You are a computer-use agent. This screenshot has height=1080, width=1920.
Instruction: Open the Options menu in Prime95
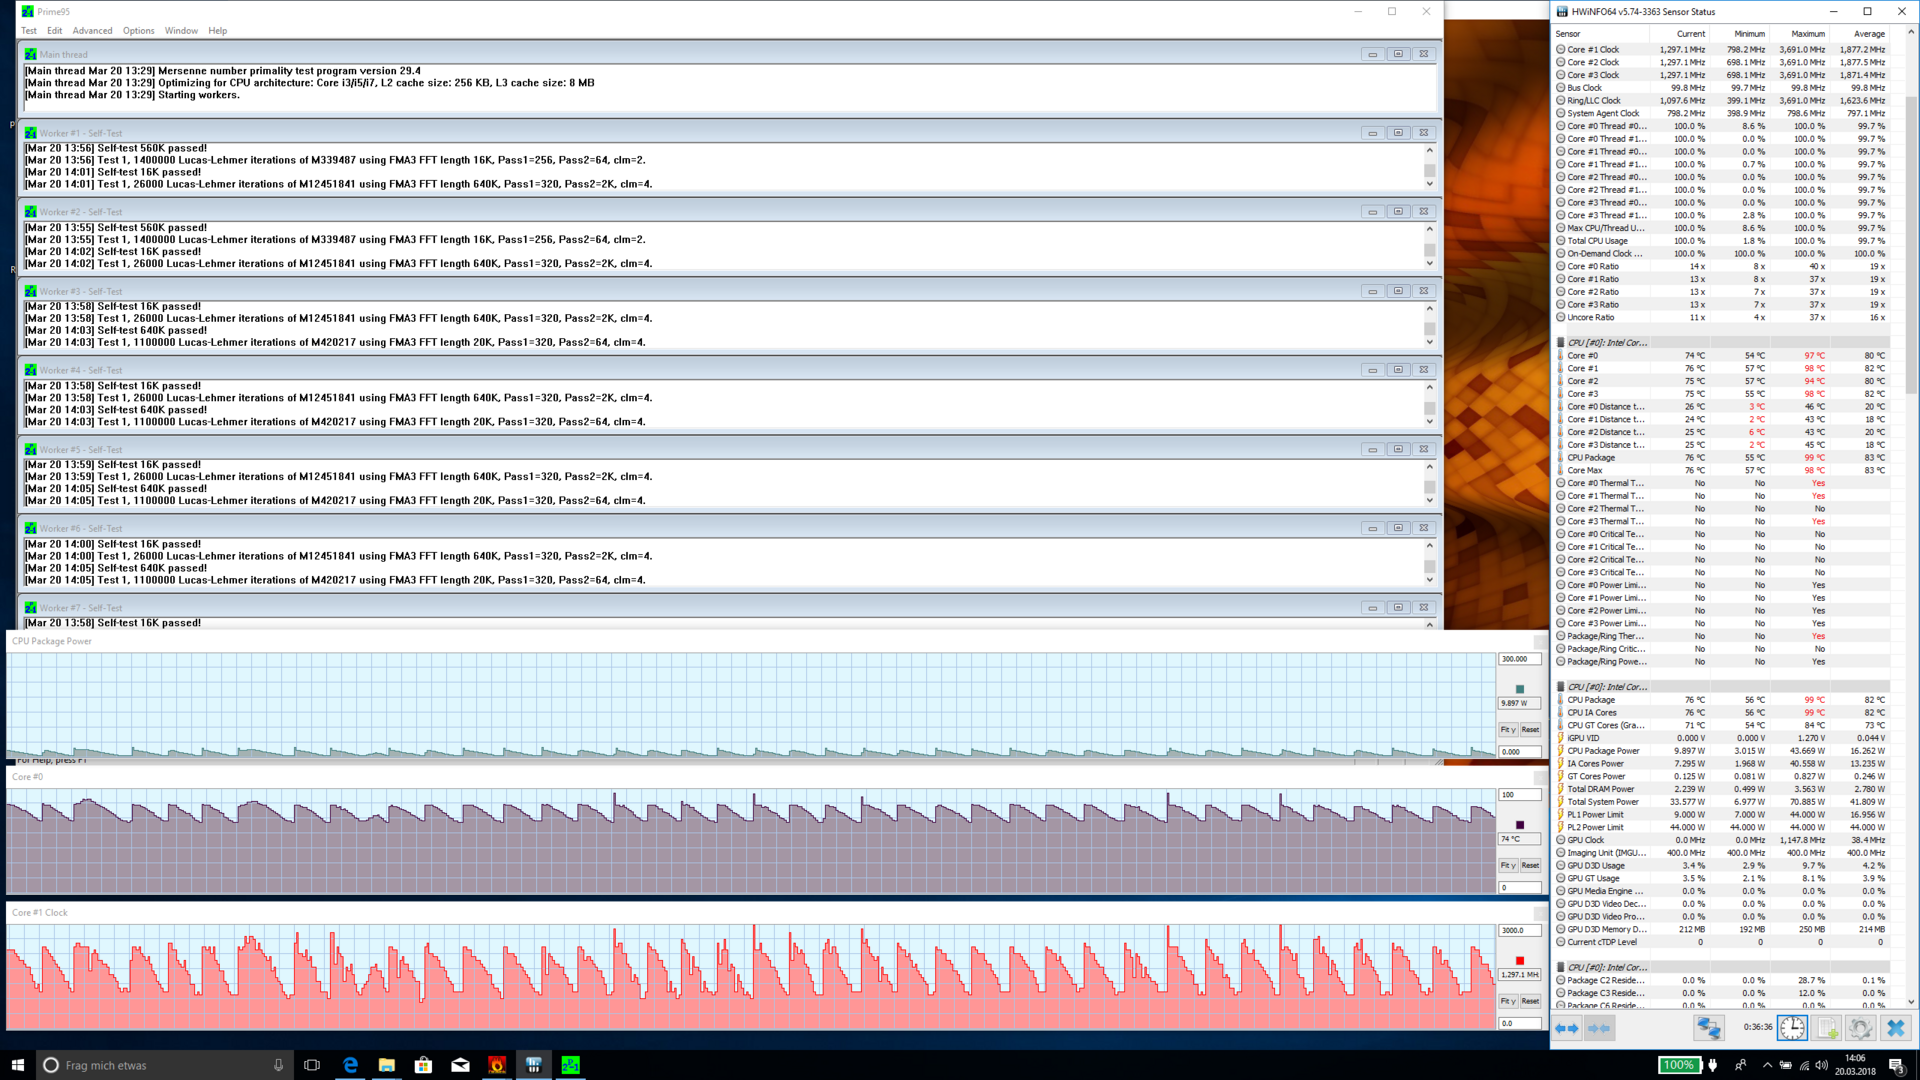pyautogui.click(x=138, y=31)
